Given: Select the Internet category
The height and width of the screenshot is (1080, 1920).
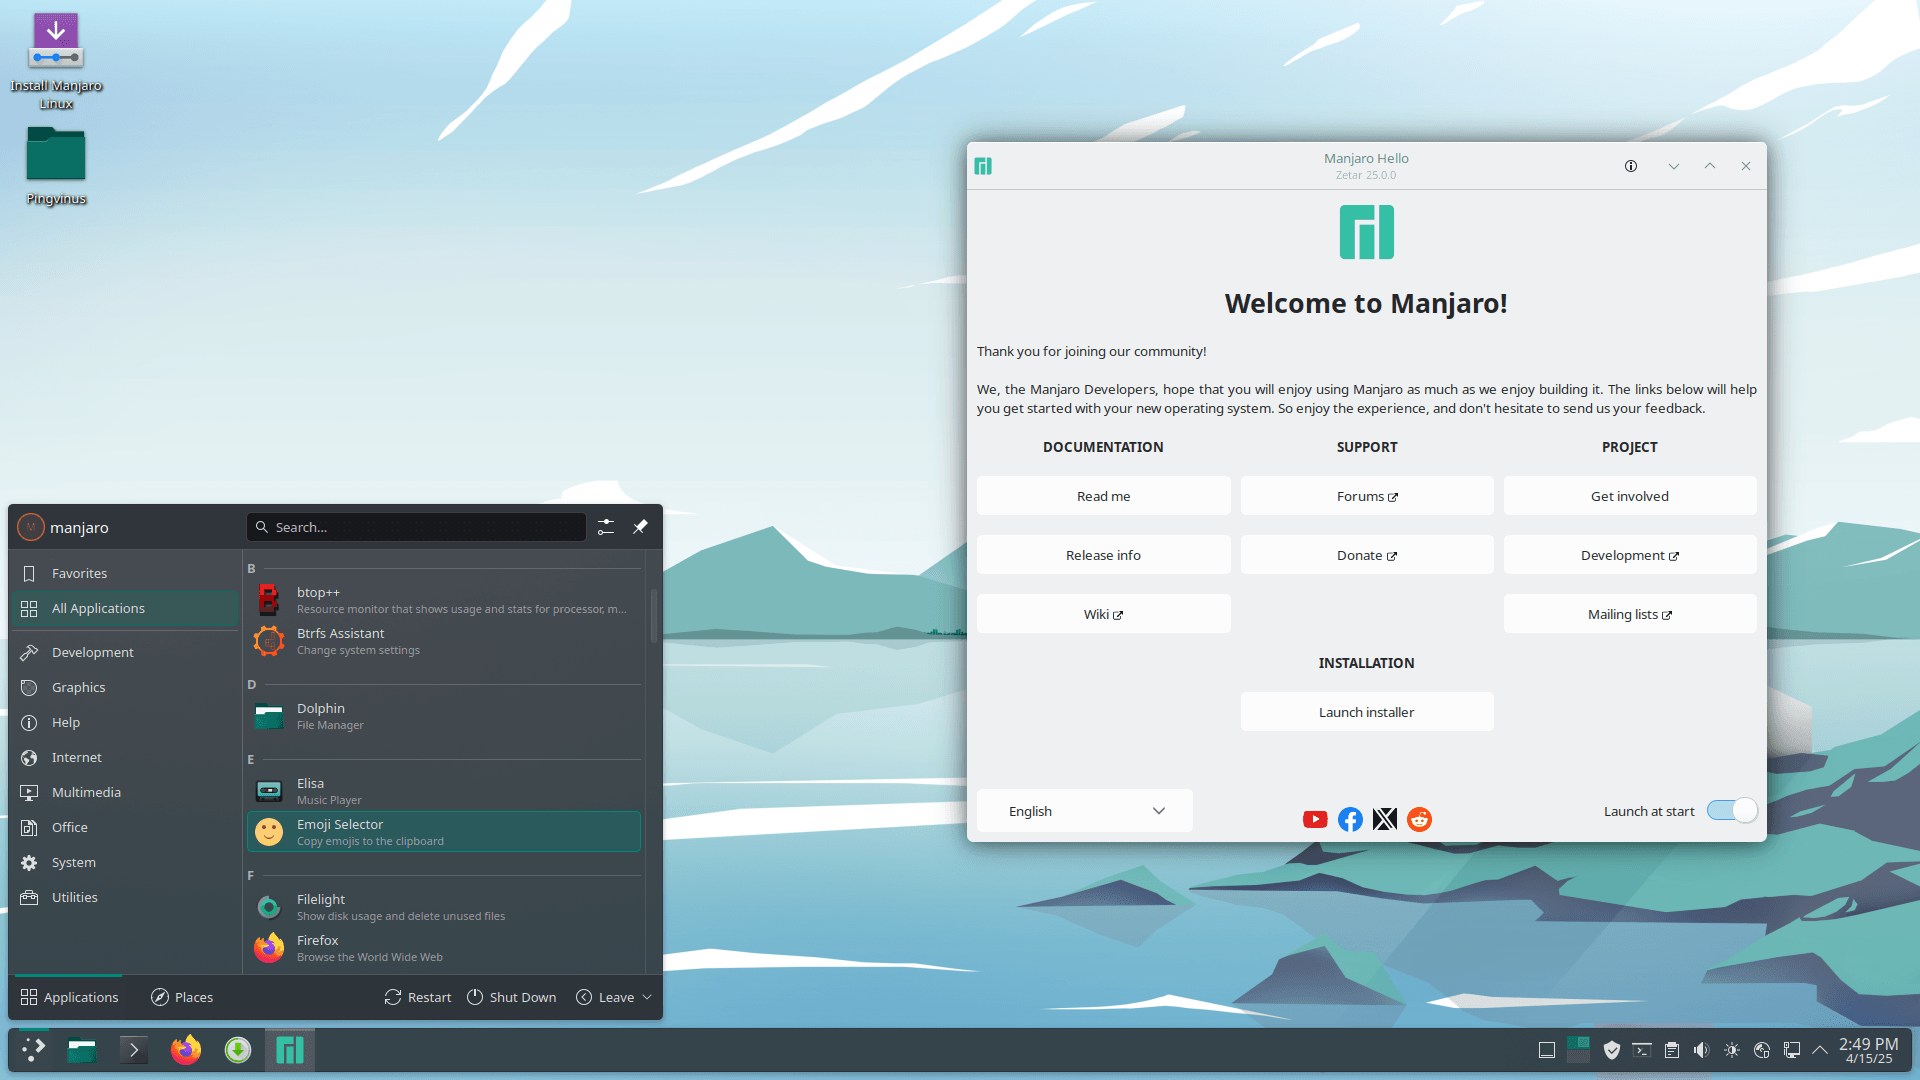Looking at the screenshot, I should 125,757.
